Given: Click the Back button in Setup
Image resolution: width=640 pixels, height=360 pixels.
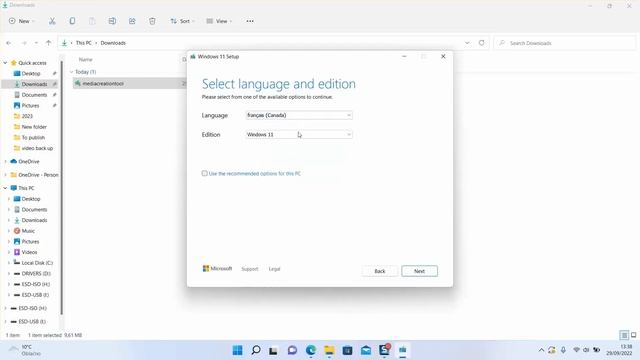Looking at the screenshot, I should tap(380, 271).
